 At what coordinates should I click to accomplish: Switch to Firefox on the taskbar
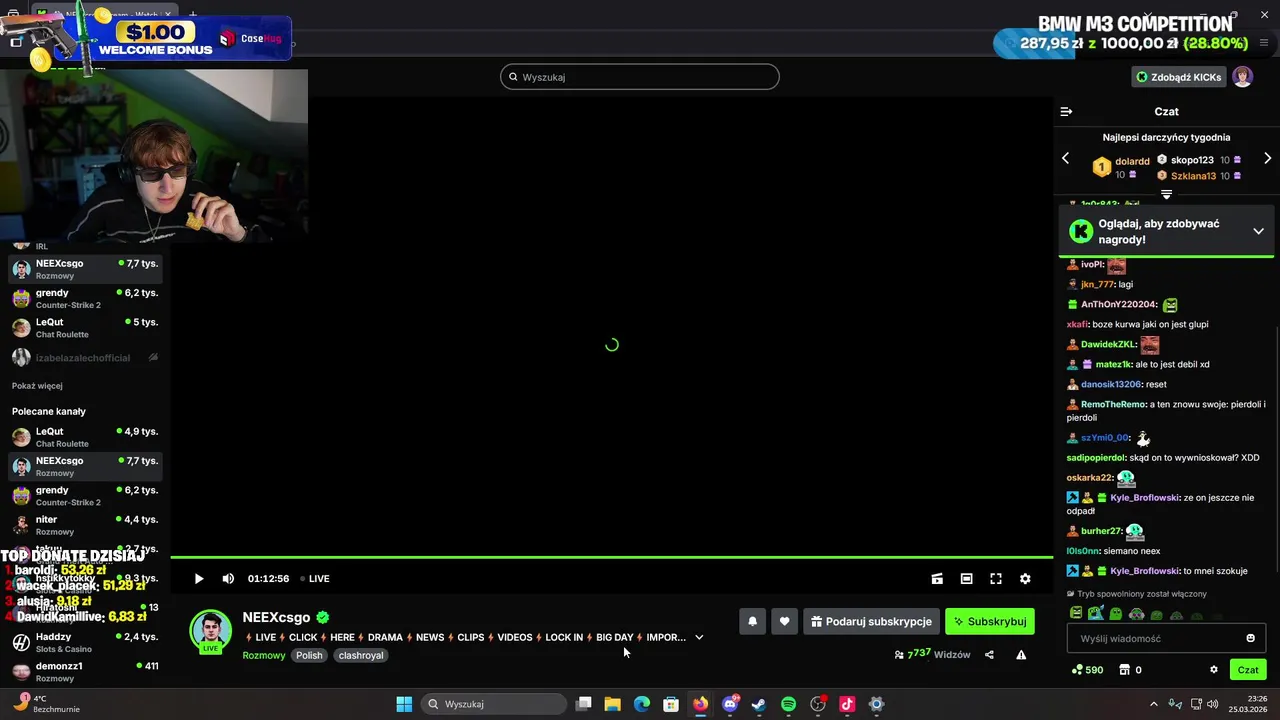701,704
